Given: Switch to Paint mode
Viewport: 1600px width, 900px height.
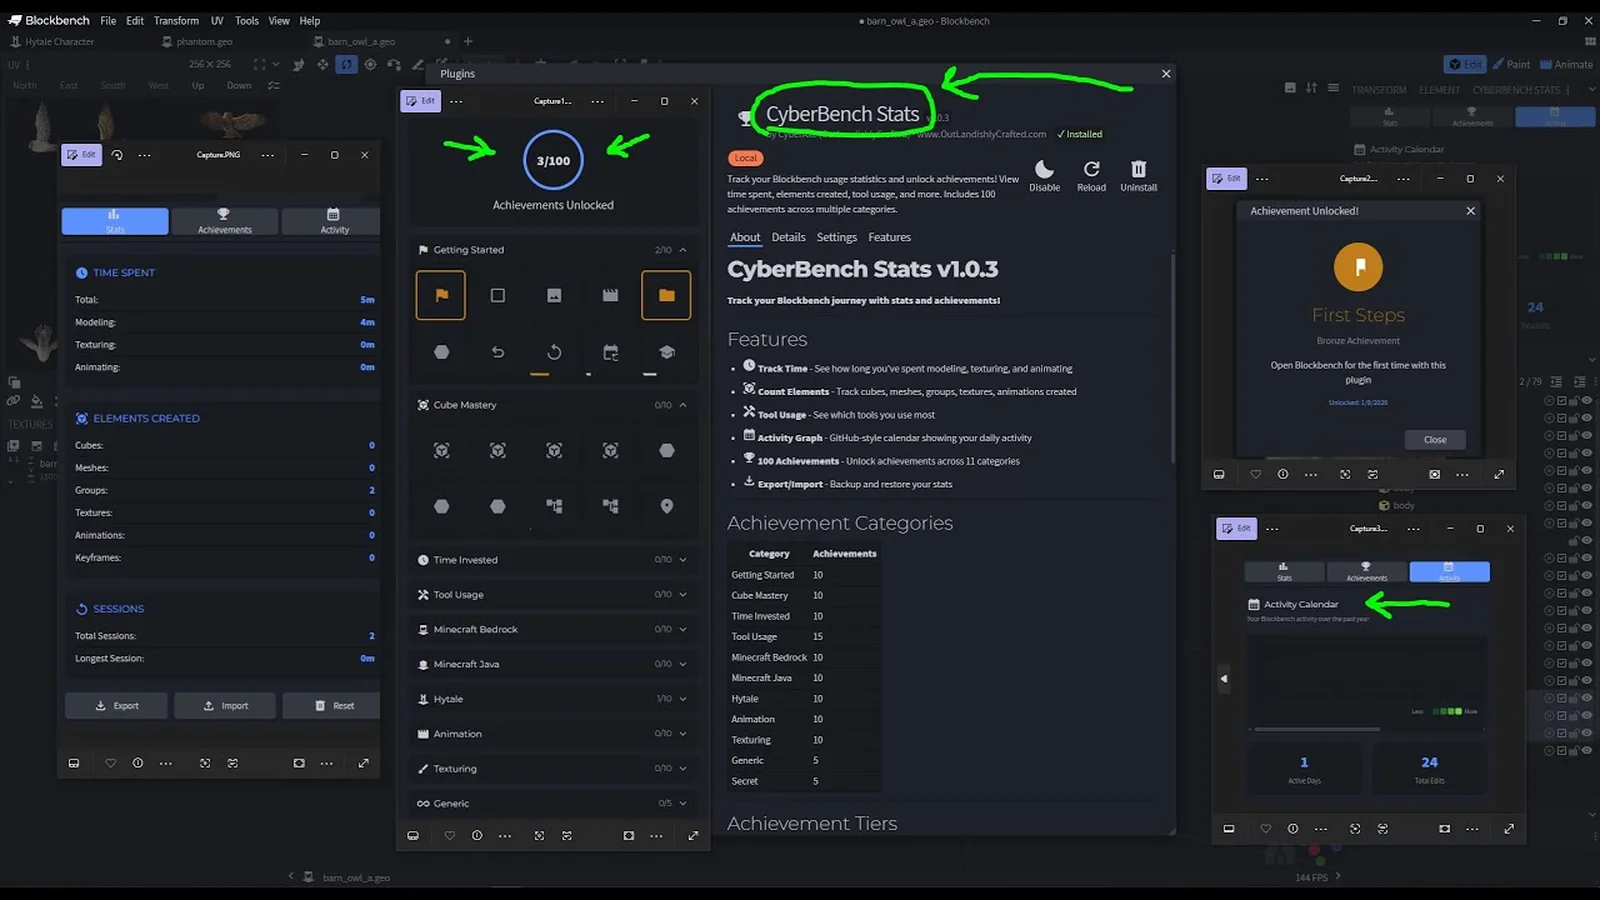Looking at the screenshot, I should pyautogui.click(x=1511, y=64).
